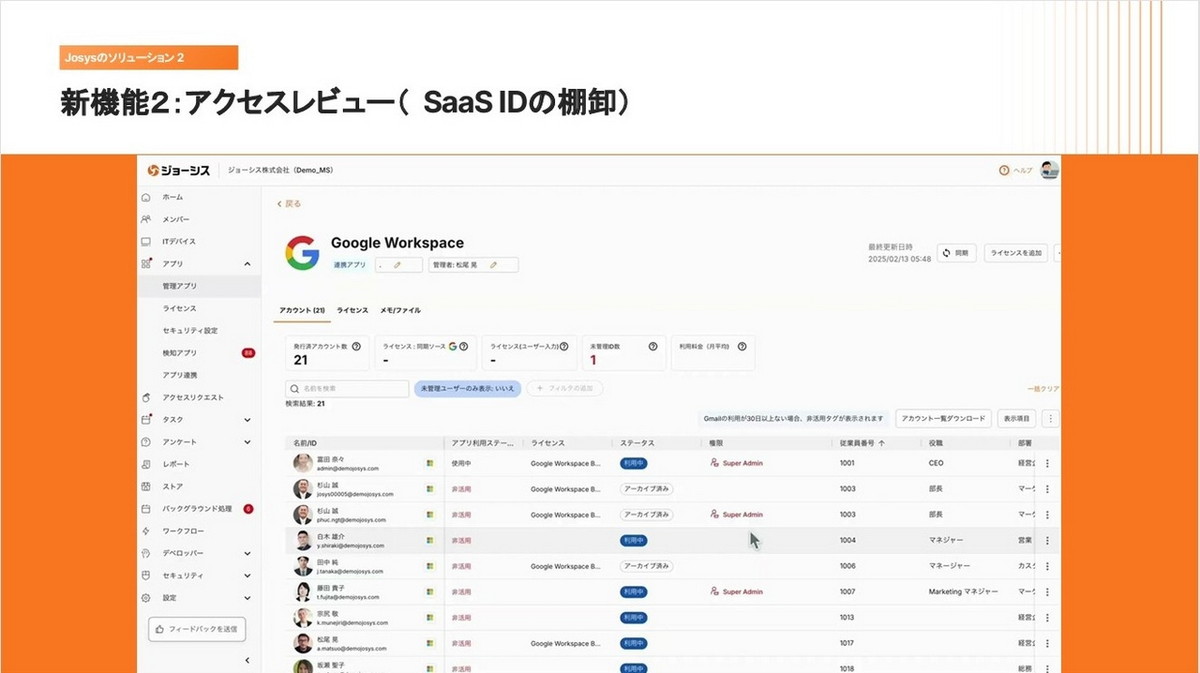This screenshot has width=1200, height=673.
Task: Switch to the メモ/ファイル tab
Action: point(400,311)
